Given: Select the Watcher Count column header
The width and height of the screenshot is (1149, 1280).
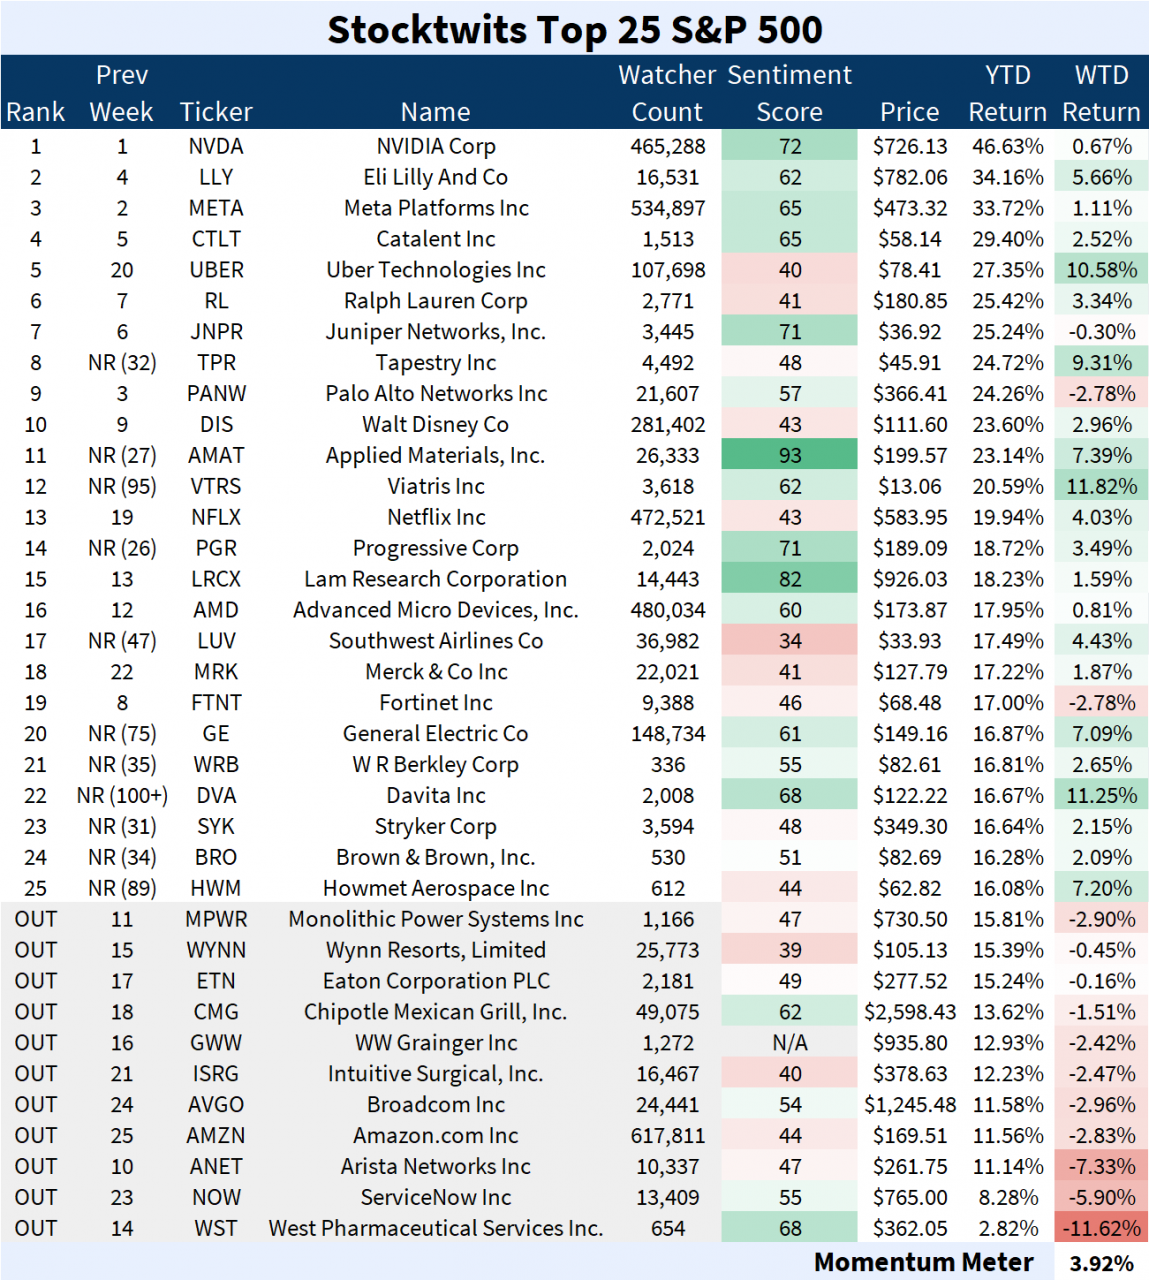Looking at the screenshot, I should [x=667, y=92].
